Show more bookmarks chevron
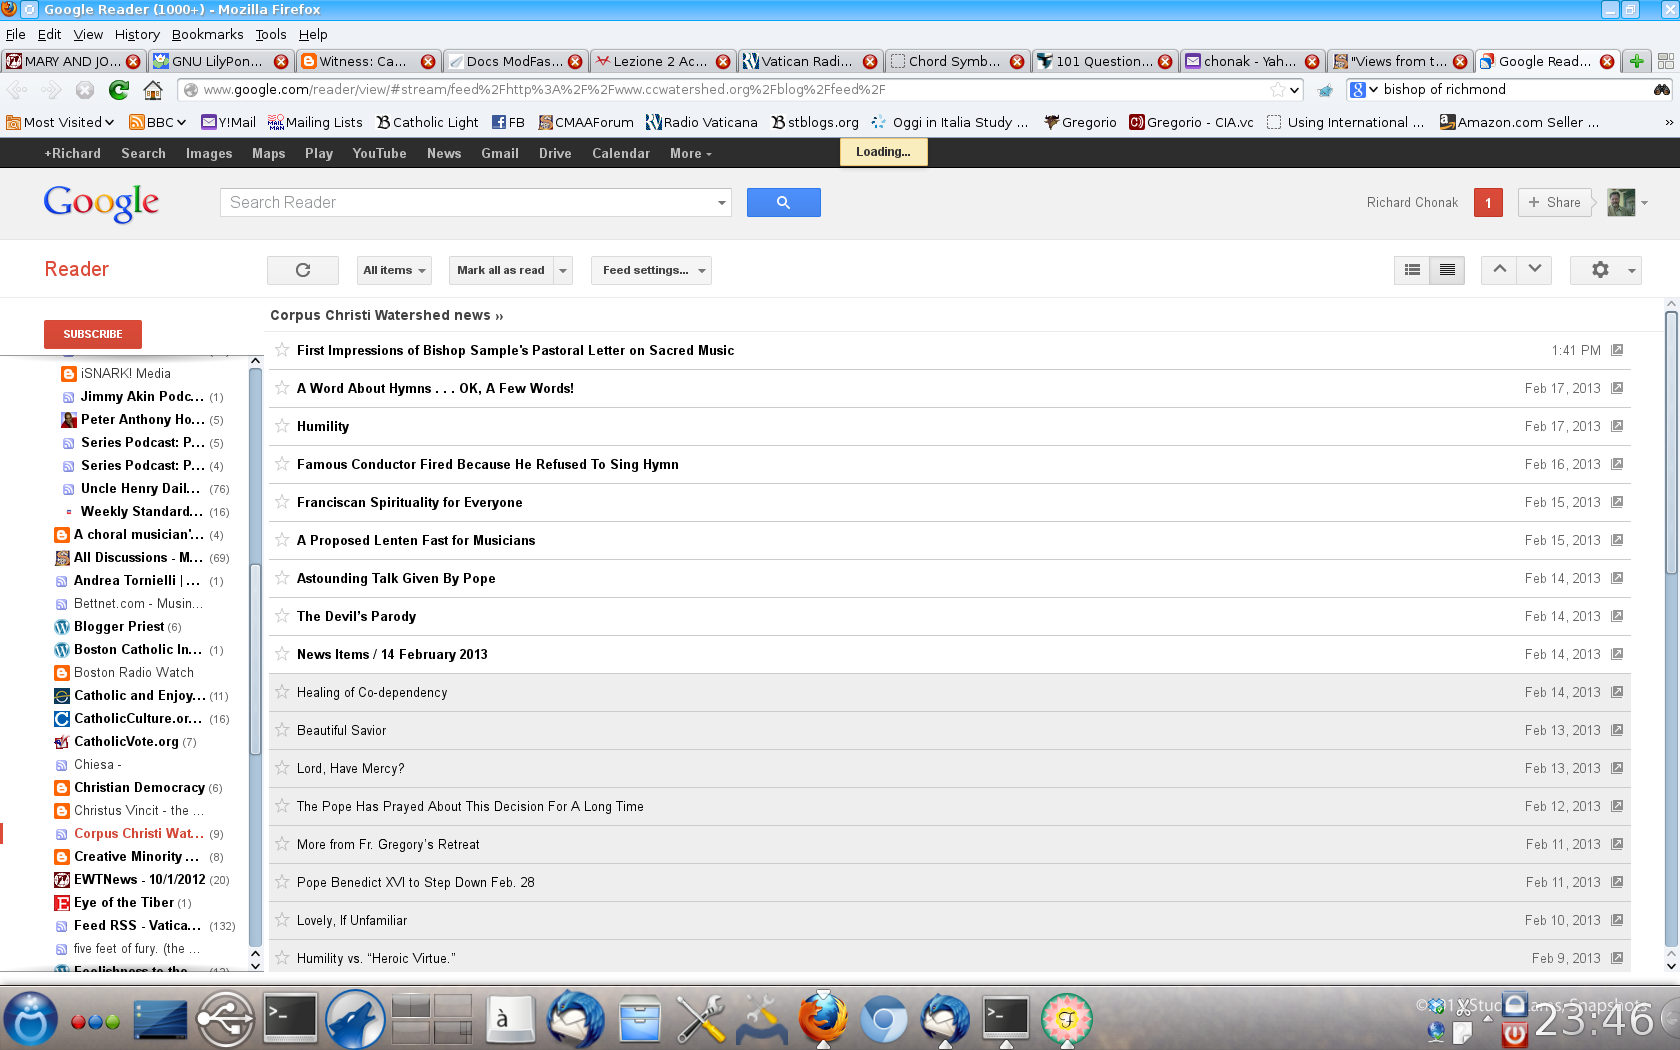Viewport: 1680px width, 1050px height. tap(1668, 122)
